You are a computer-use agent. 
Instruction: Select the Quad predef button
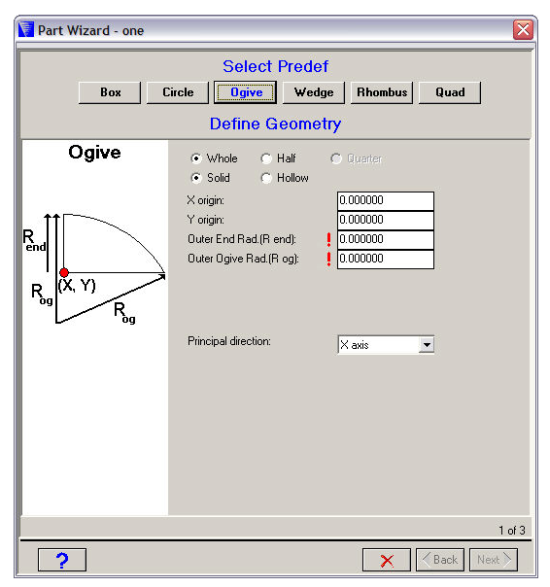click(450, 92)
